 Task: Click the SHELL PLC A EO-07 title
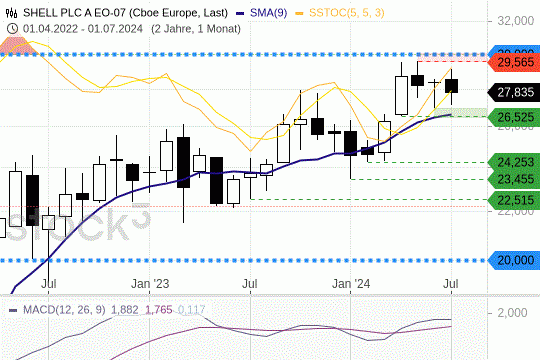125,13
